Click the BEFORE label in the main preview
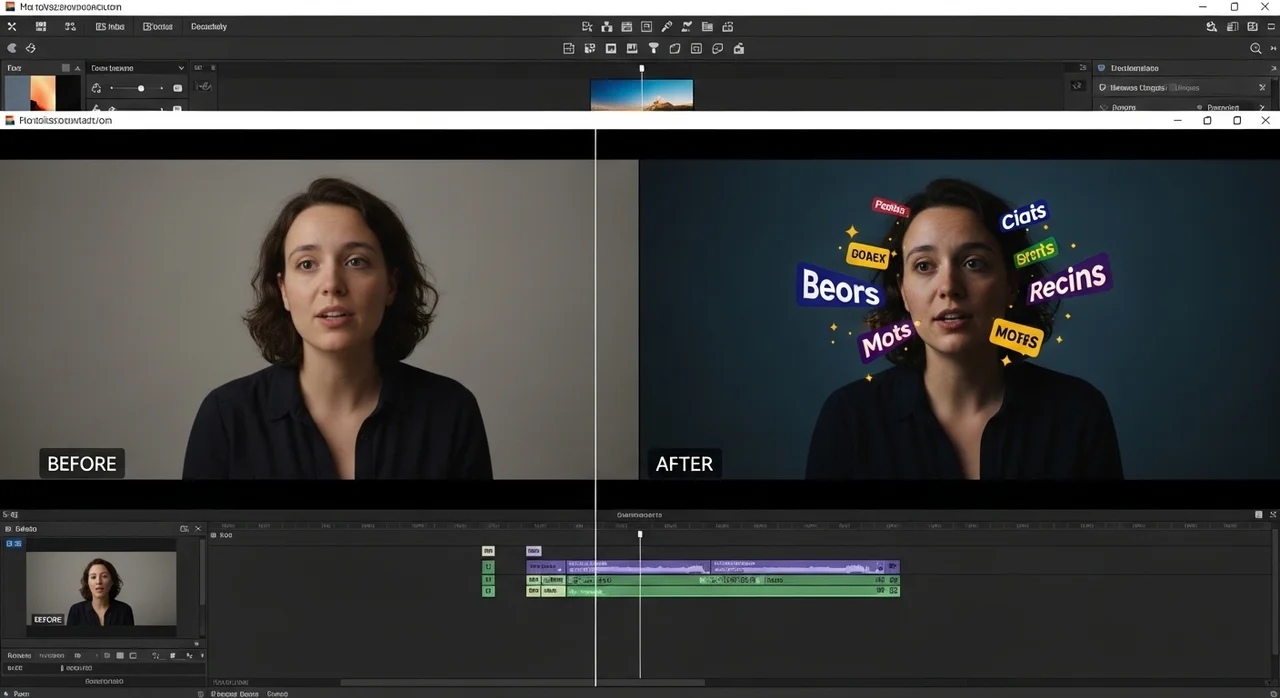Viewport: 1280px width, 698px height. pos(82,464)
